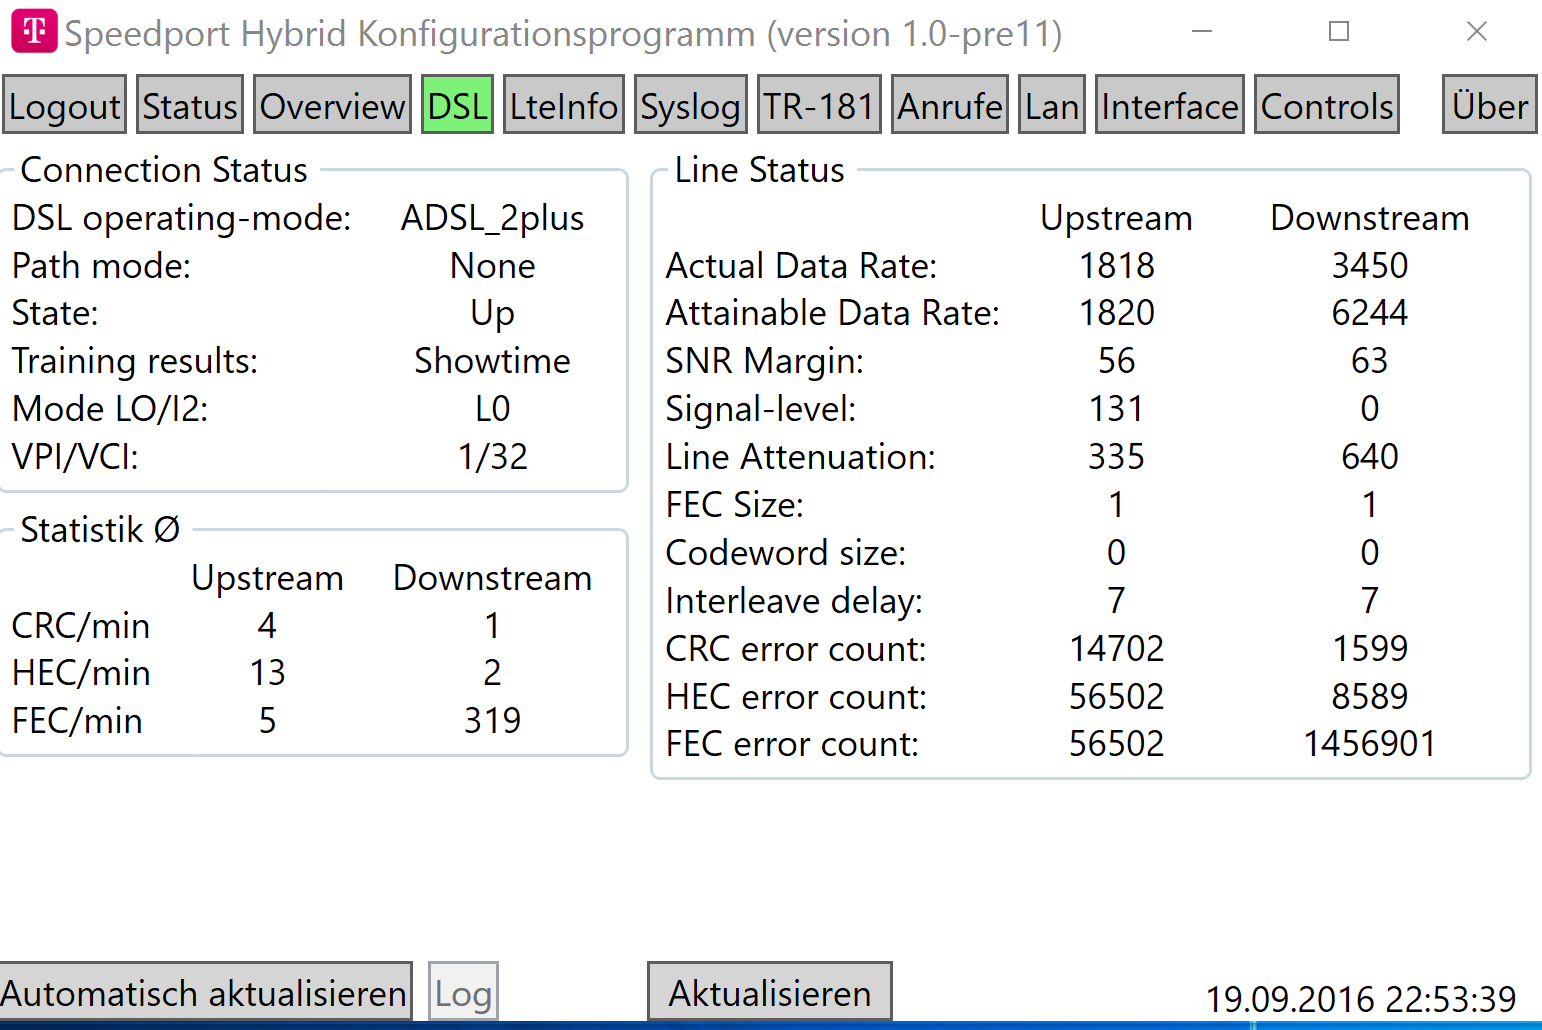The image size is (1542, 1030).
Task: Show the Syslog tab
Action: coord(690,105)
